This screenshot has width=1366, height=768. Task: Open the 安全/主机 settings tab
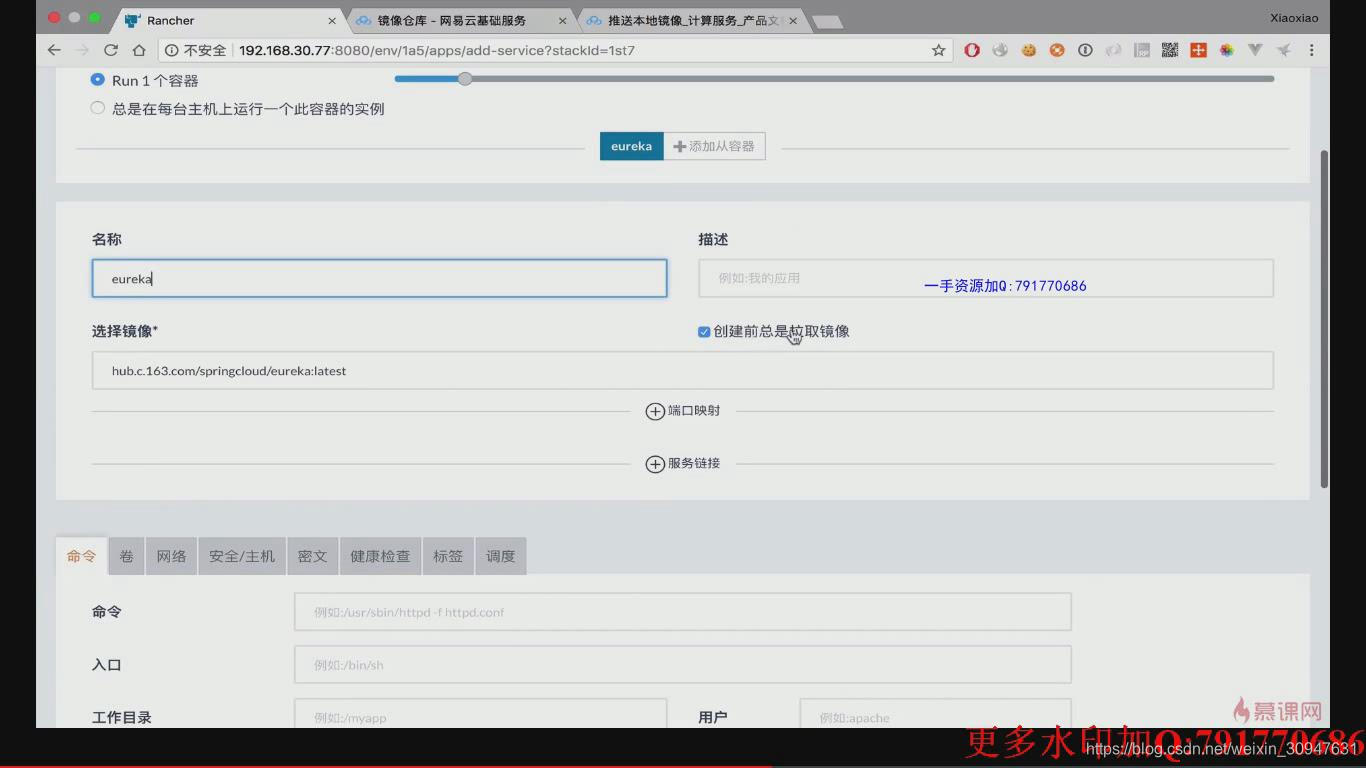242,556
